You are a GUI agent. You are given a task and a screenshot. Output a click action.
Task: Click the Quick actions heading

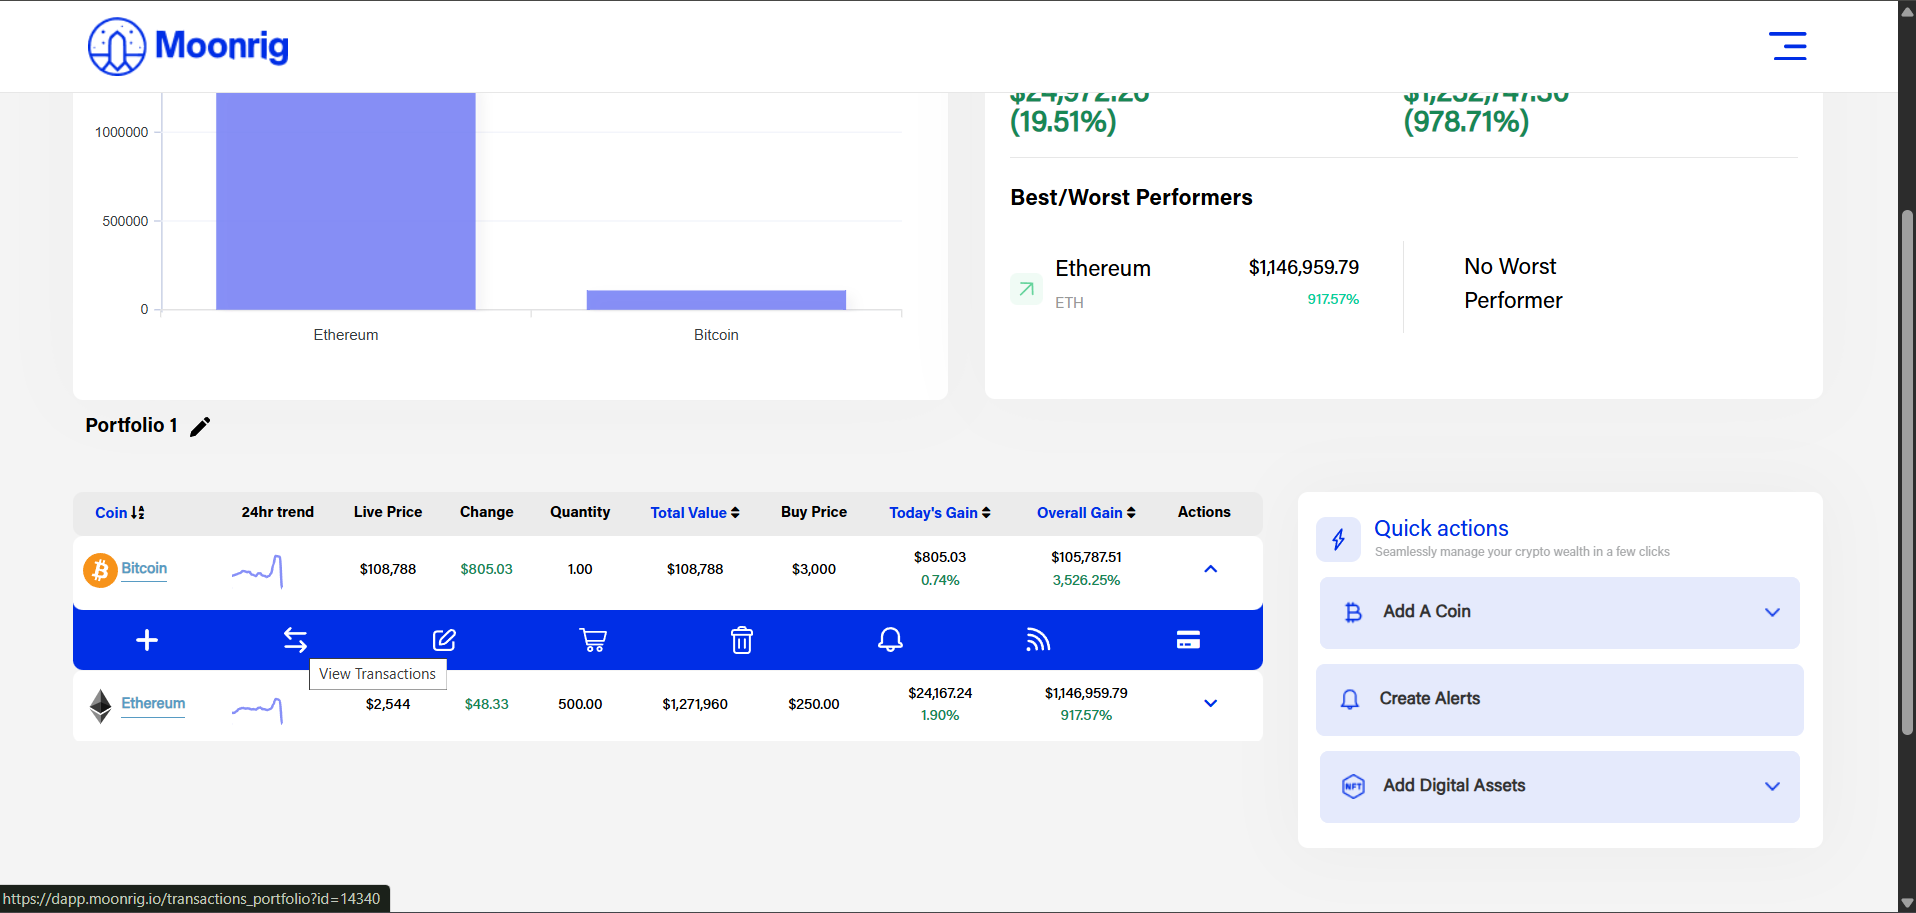[1441, 529]
